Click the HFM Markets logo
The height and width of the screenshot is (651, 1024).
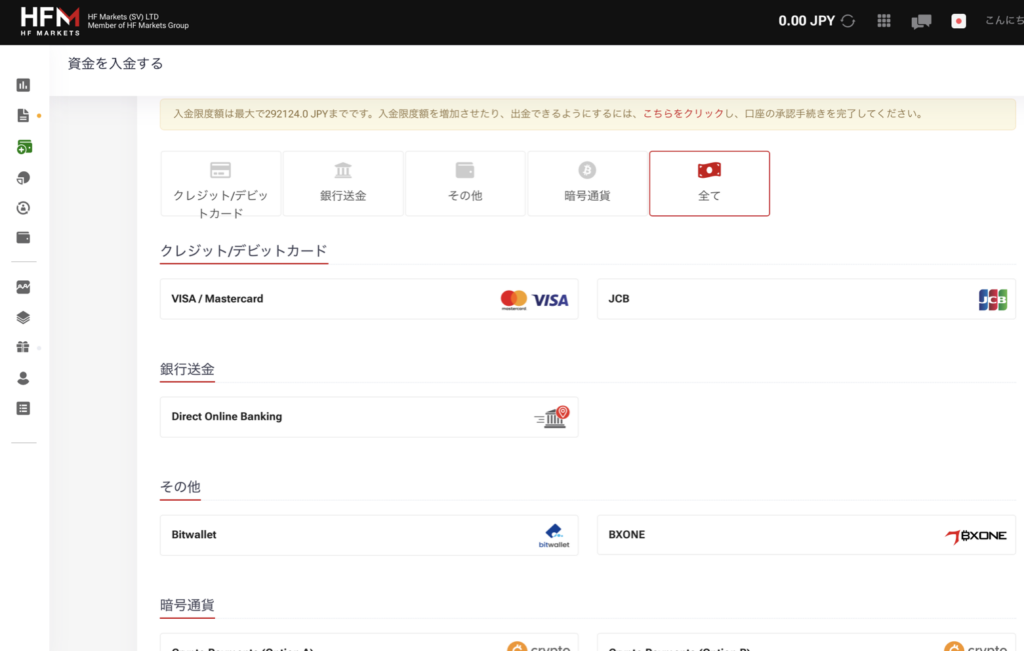click(50, 21)
